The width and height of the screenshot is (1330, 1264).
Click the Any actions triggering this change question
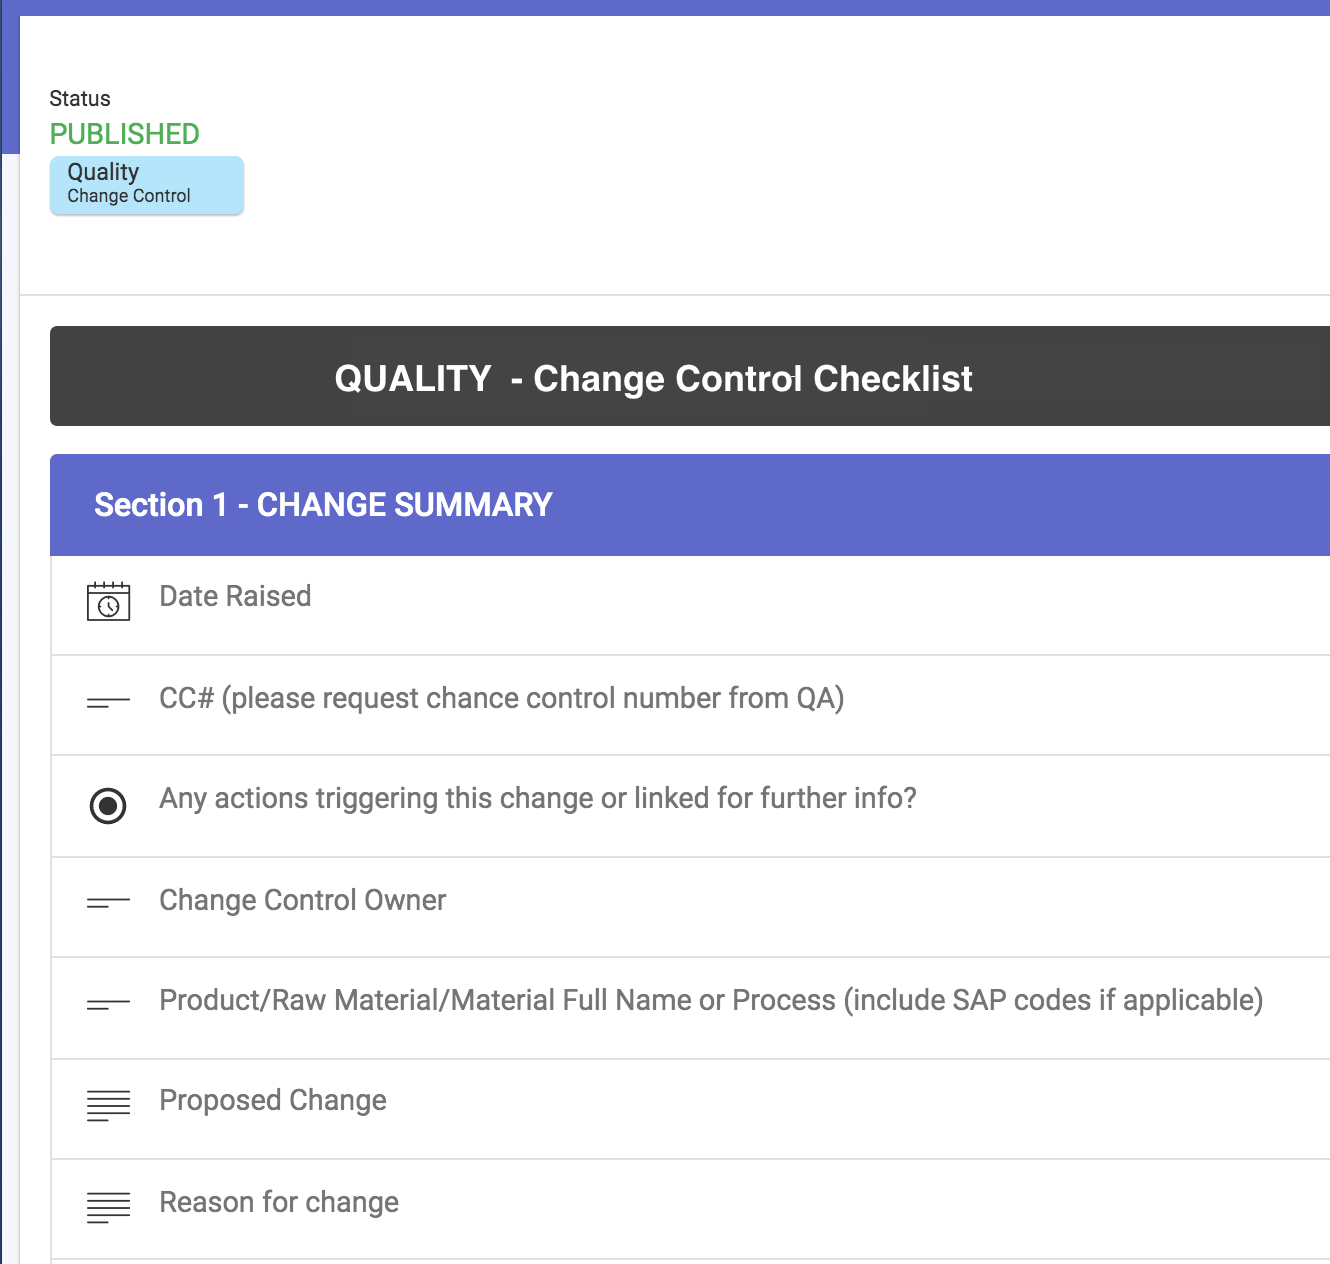(x=538, y=798)
